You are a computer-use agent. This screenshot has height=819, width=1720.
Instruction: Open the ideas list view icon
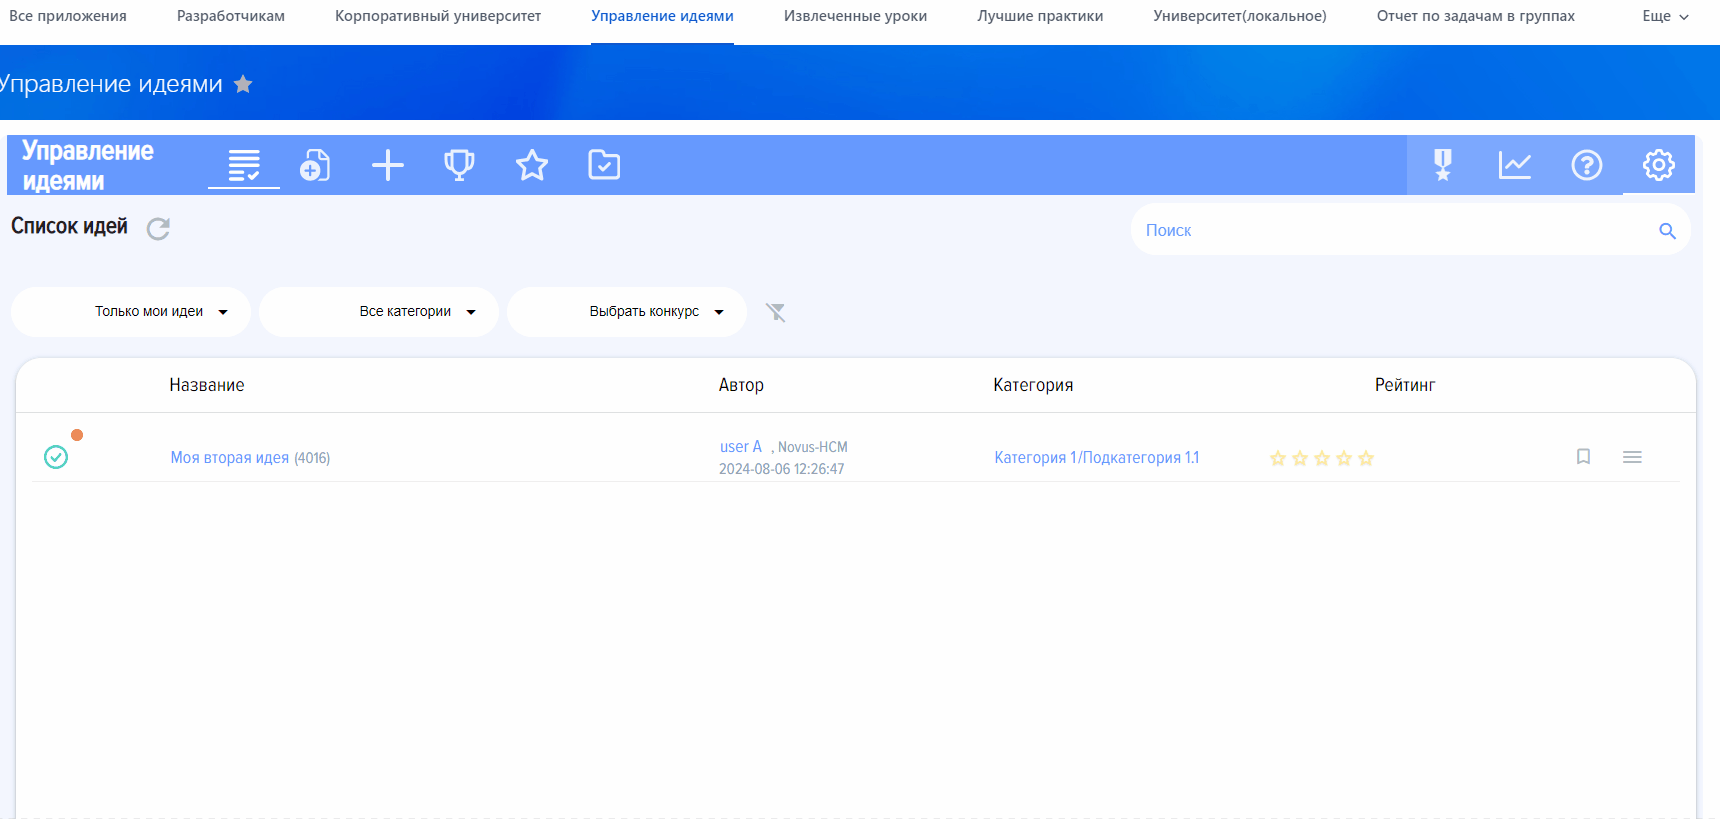tap(243, 165)
